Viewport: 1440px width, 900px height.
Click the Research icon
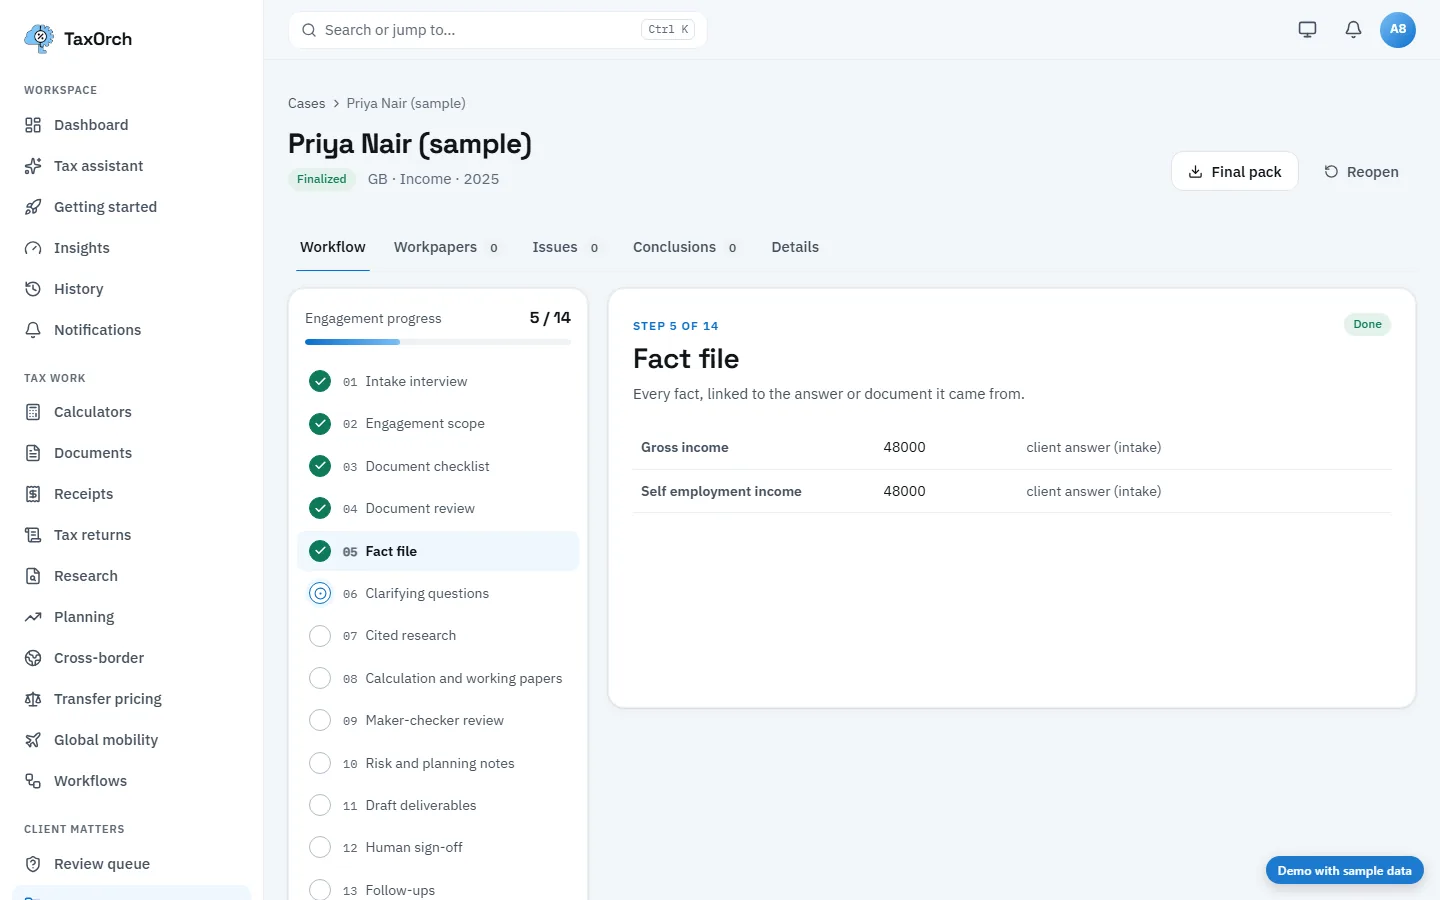click(x=33, y=576)
